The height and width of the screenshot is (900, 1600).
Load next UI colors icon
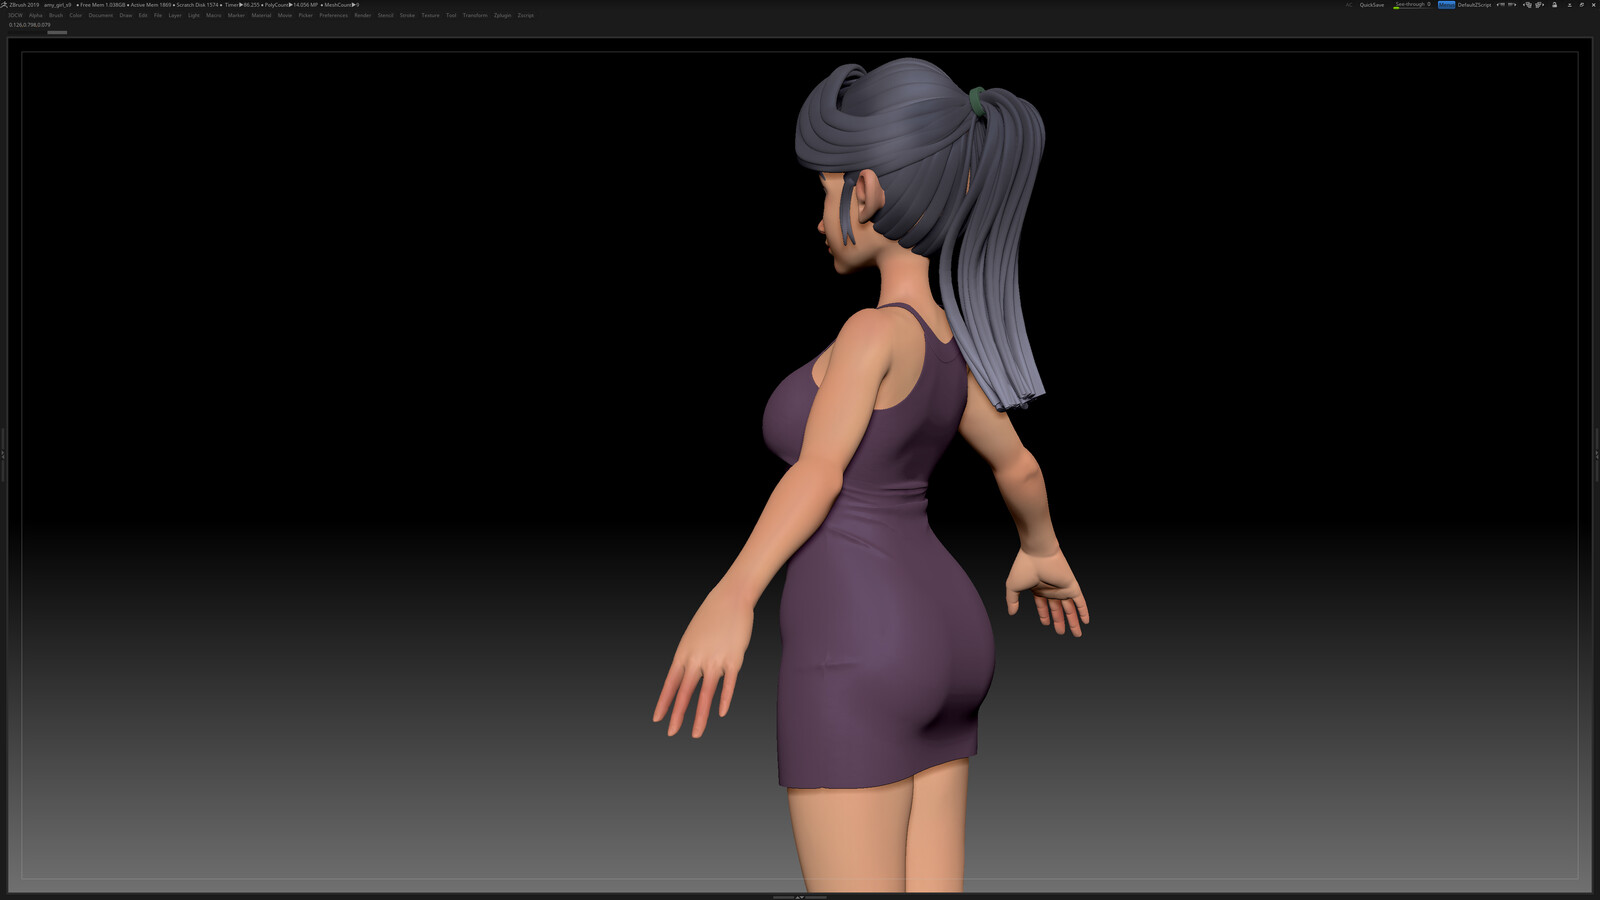[x=1540, y=5]
